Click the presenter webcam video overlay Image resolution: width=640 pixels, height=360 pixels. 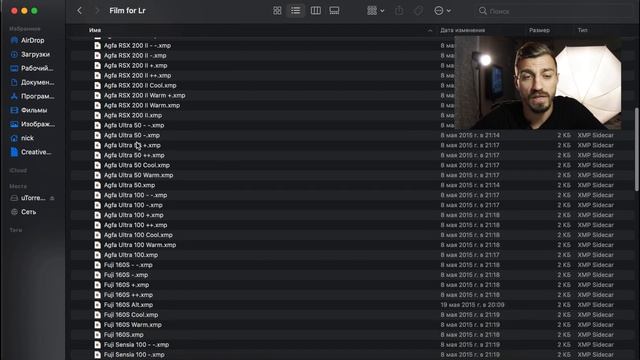(x=538, y=82)
